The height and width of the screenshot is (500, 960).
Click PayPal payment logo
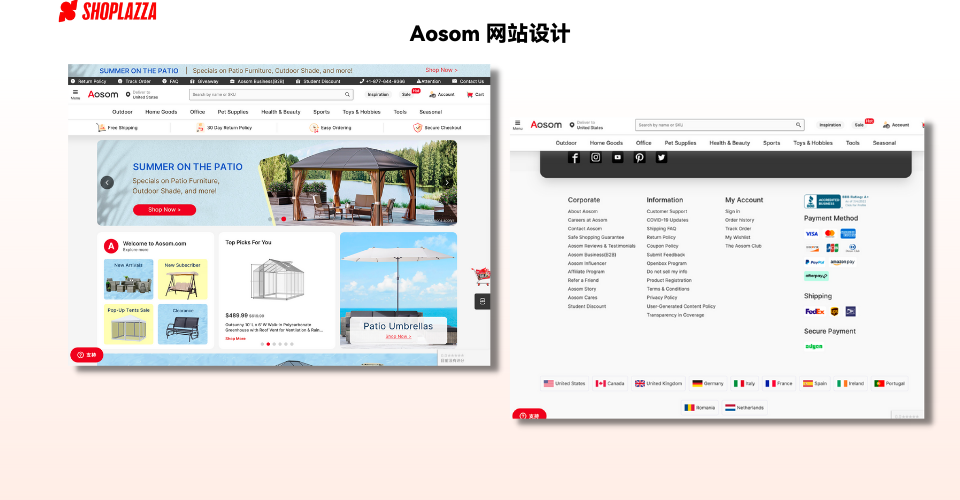(815, 262)
